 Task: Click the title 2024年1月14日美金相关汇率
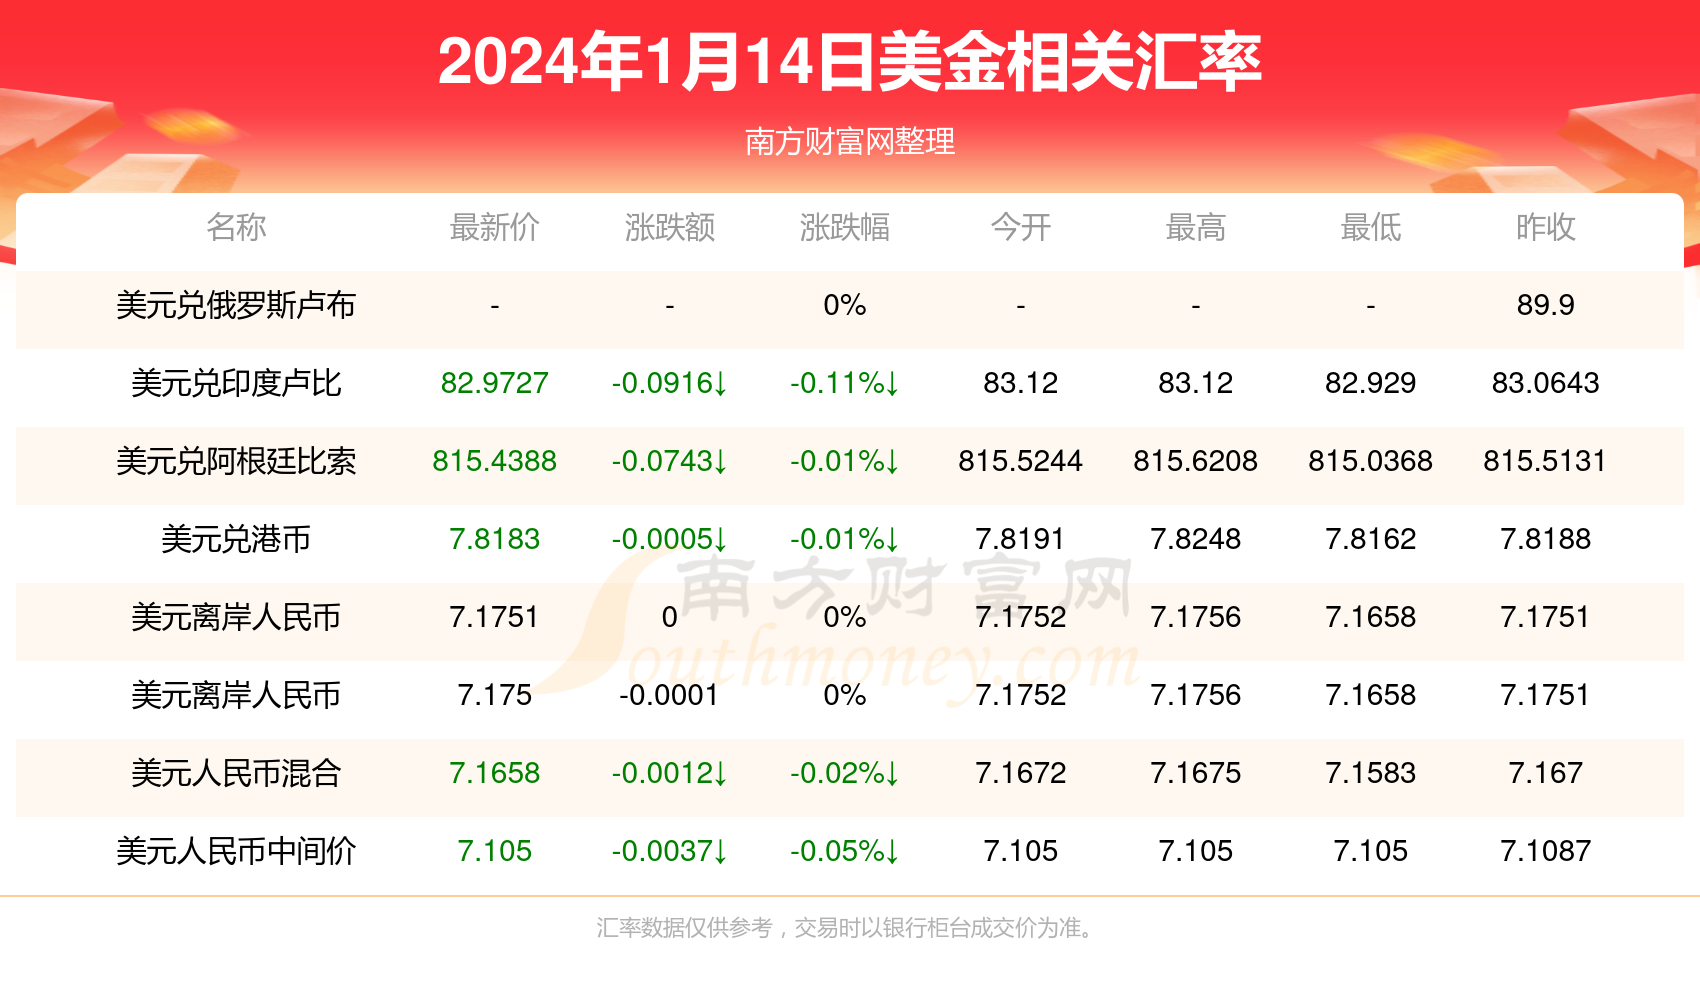(x=850, y=62)
